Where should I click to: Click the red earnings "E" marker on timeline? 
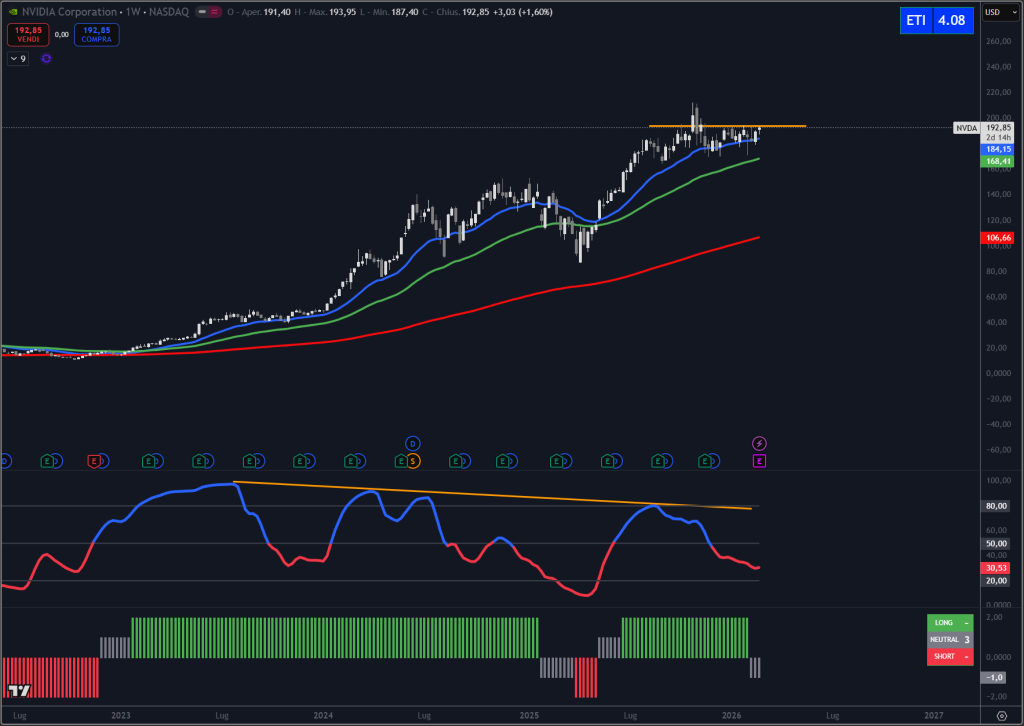pos(92,461)
